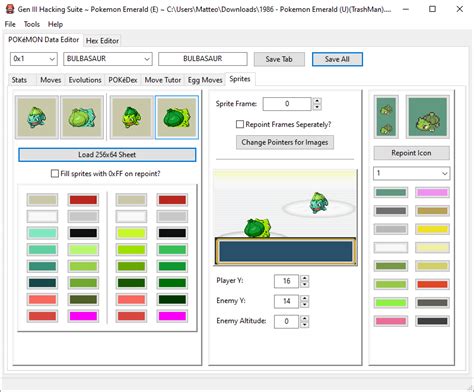Click the Player Y input field
This screenshot has height=392, width=474.
(x=286, y=281)
